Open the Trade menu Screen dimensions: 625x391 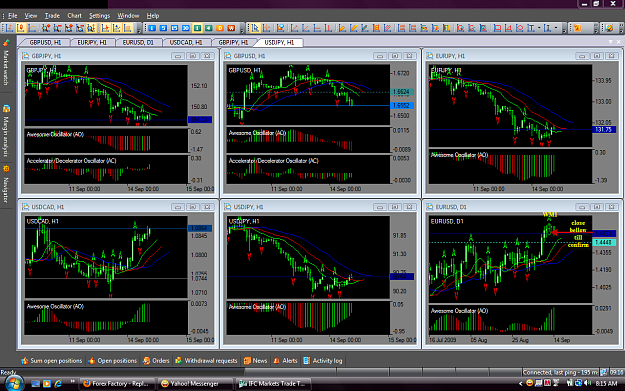[52, 16]
